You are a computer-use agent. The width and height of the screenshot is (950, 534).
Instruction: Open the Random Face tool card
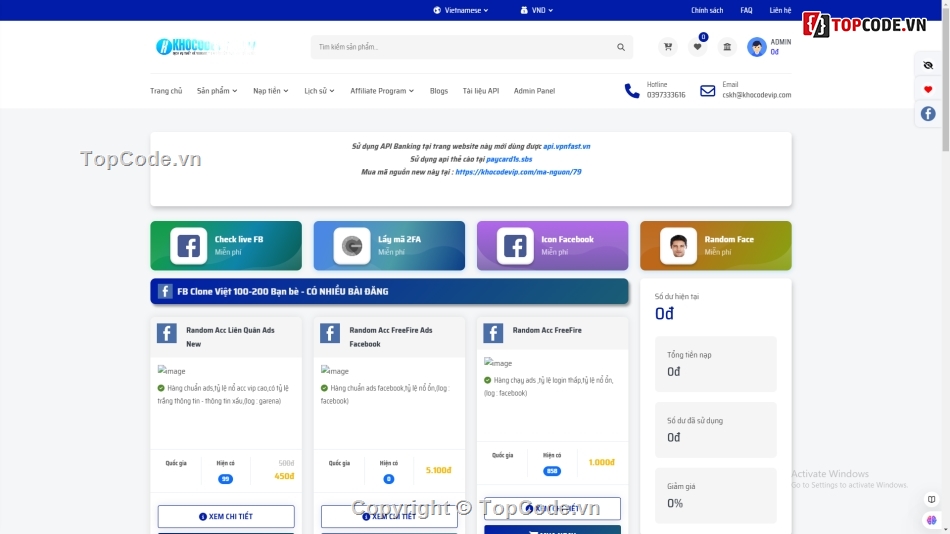(716, 245)
